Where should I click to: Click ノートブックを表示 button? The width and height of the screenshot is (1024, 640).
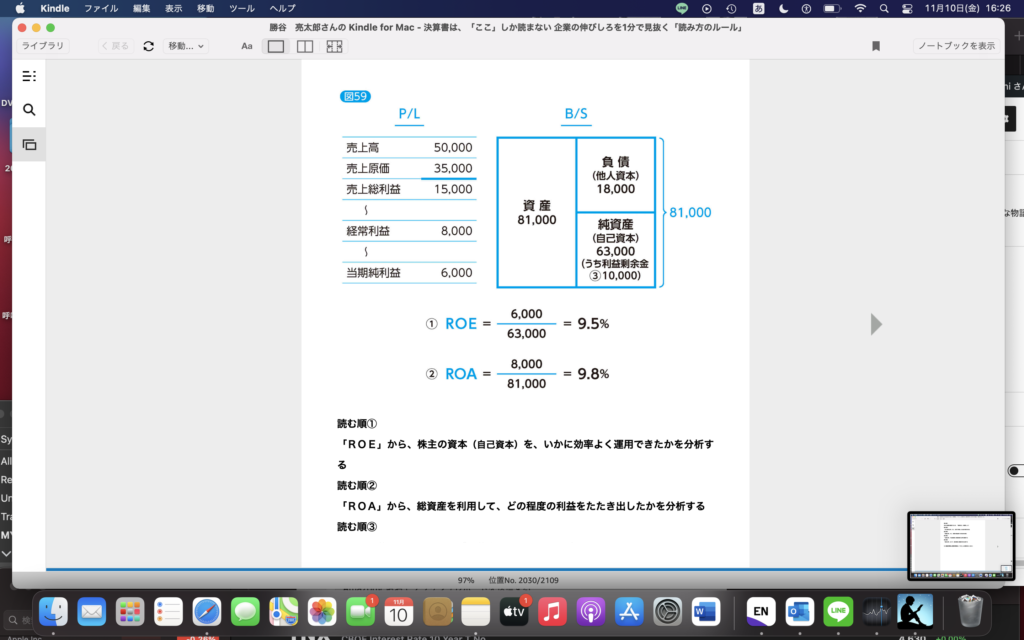coord(956,46)
